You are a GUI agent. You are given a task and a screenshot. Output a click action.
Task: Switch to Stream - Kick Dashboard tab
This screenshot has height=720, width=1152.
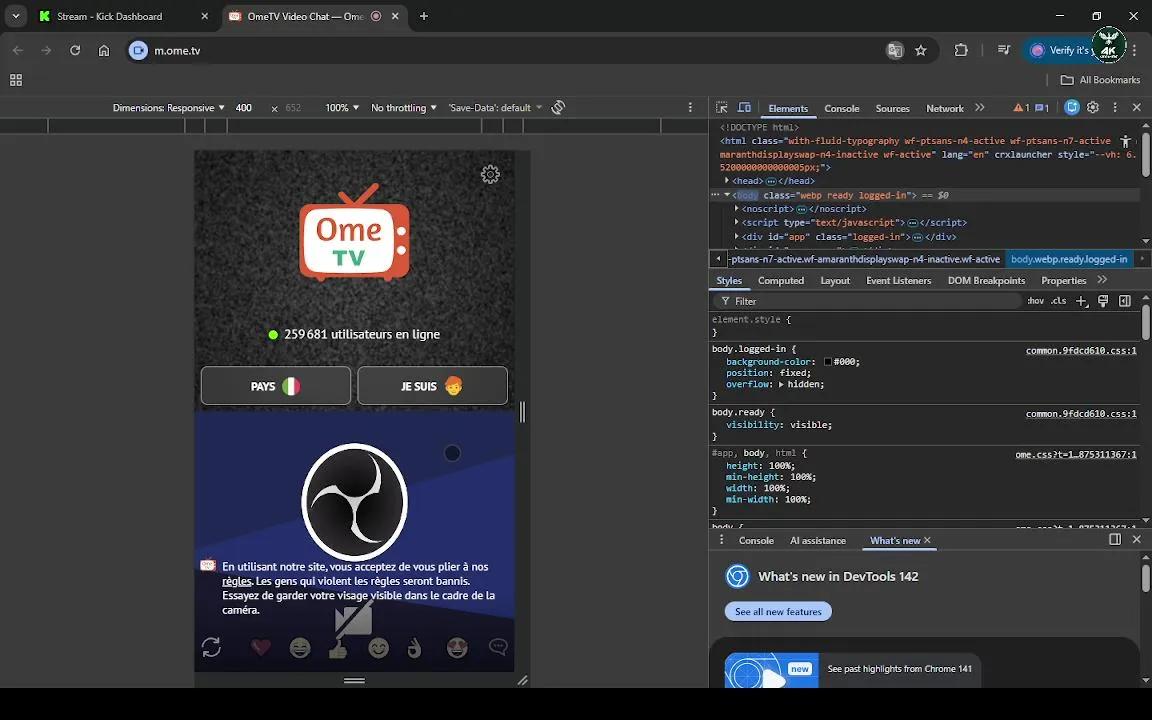(110, 16)
